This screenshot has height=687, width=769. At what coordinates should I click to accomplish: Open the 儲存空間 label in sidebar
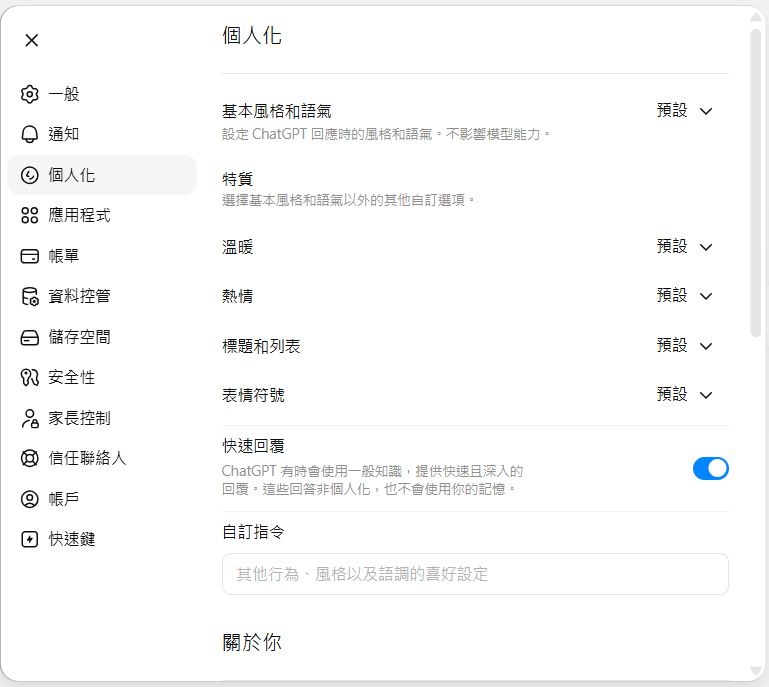[79, 337]
